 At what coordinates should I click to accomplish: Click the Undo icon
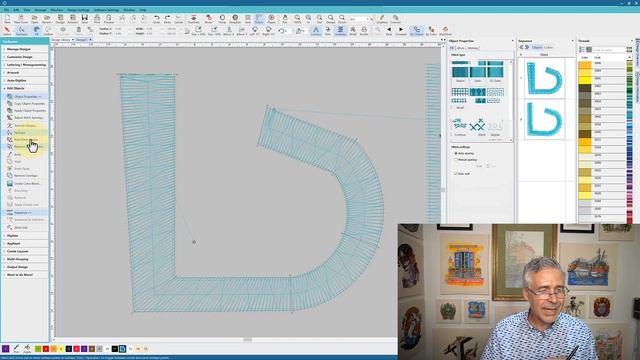pyautogui.click(x=156, y=18)
